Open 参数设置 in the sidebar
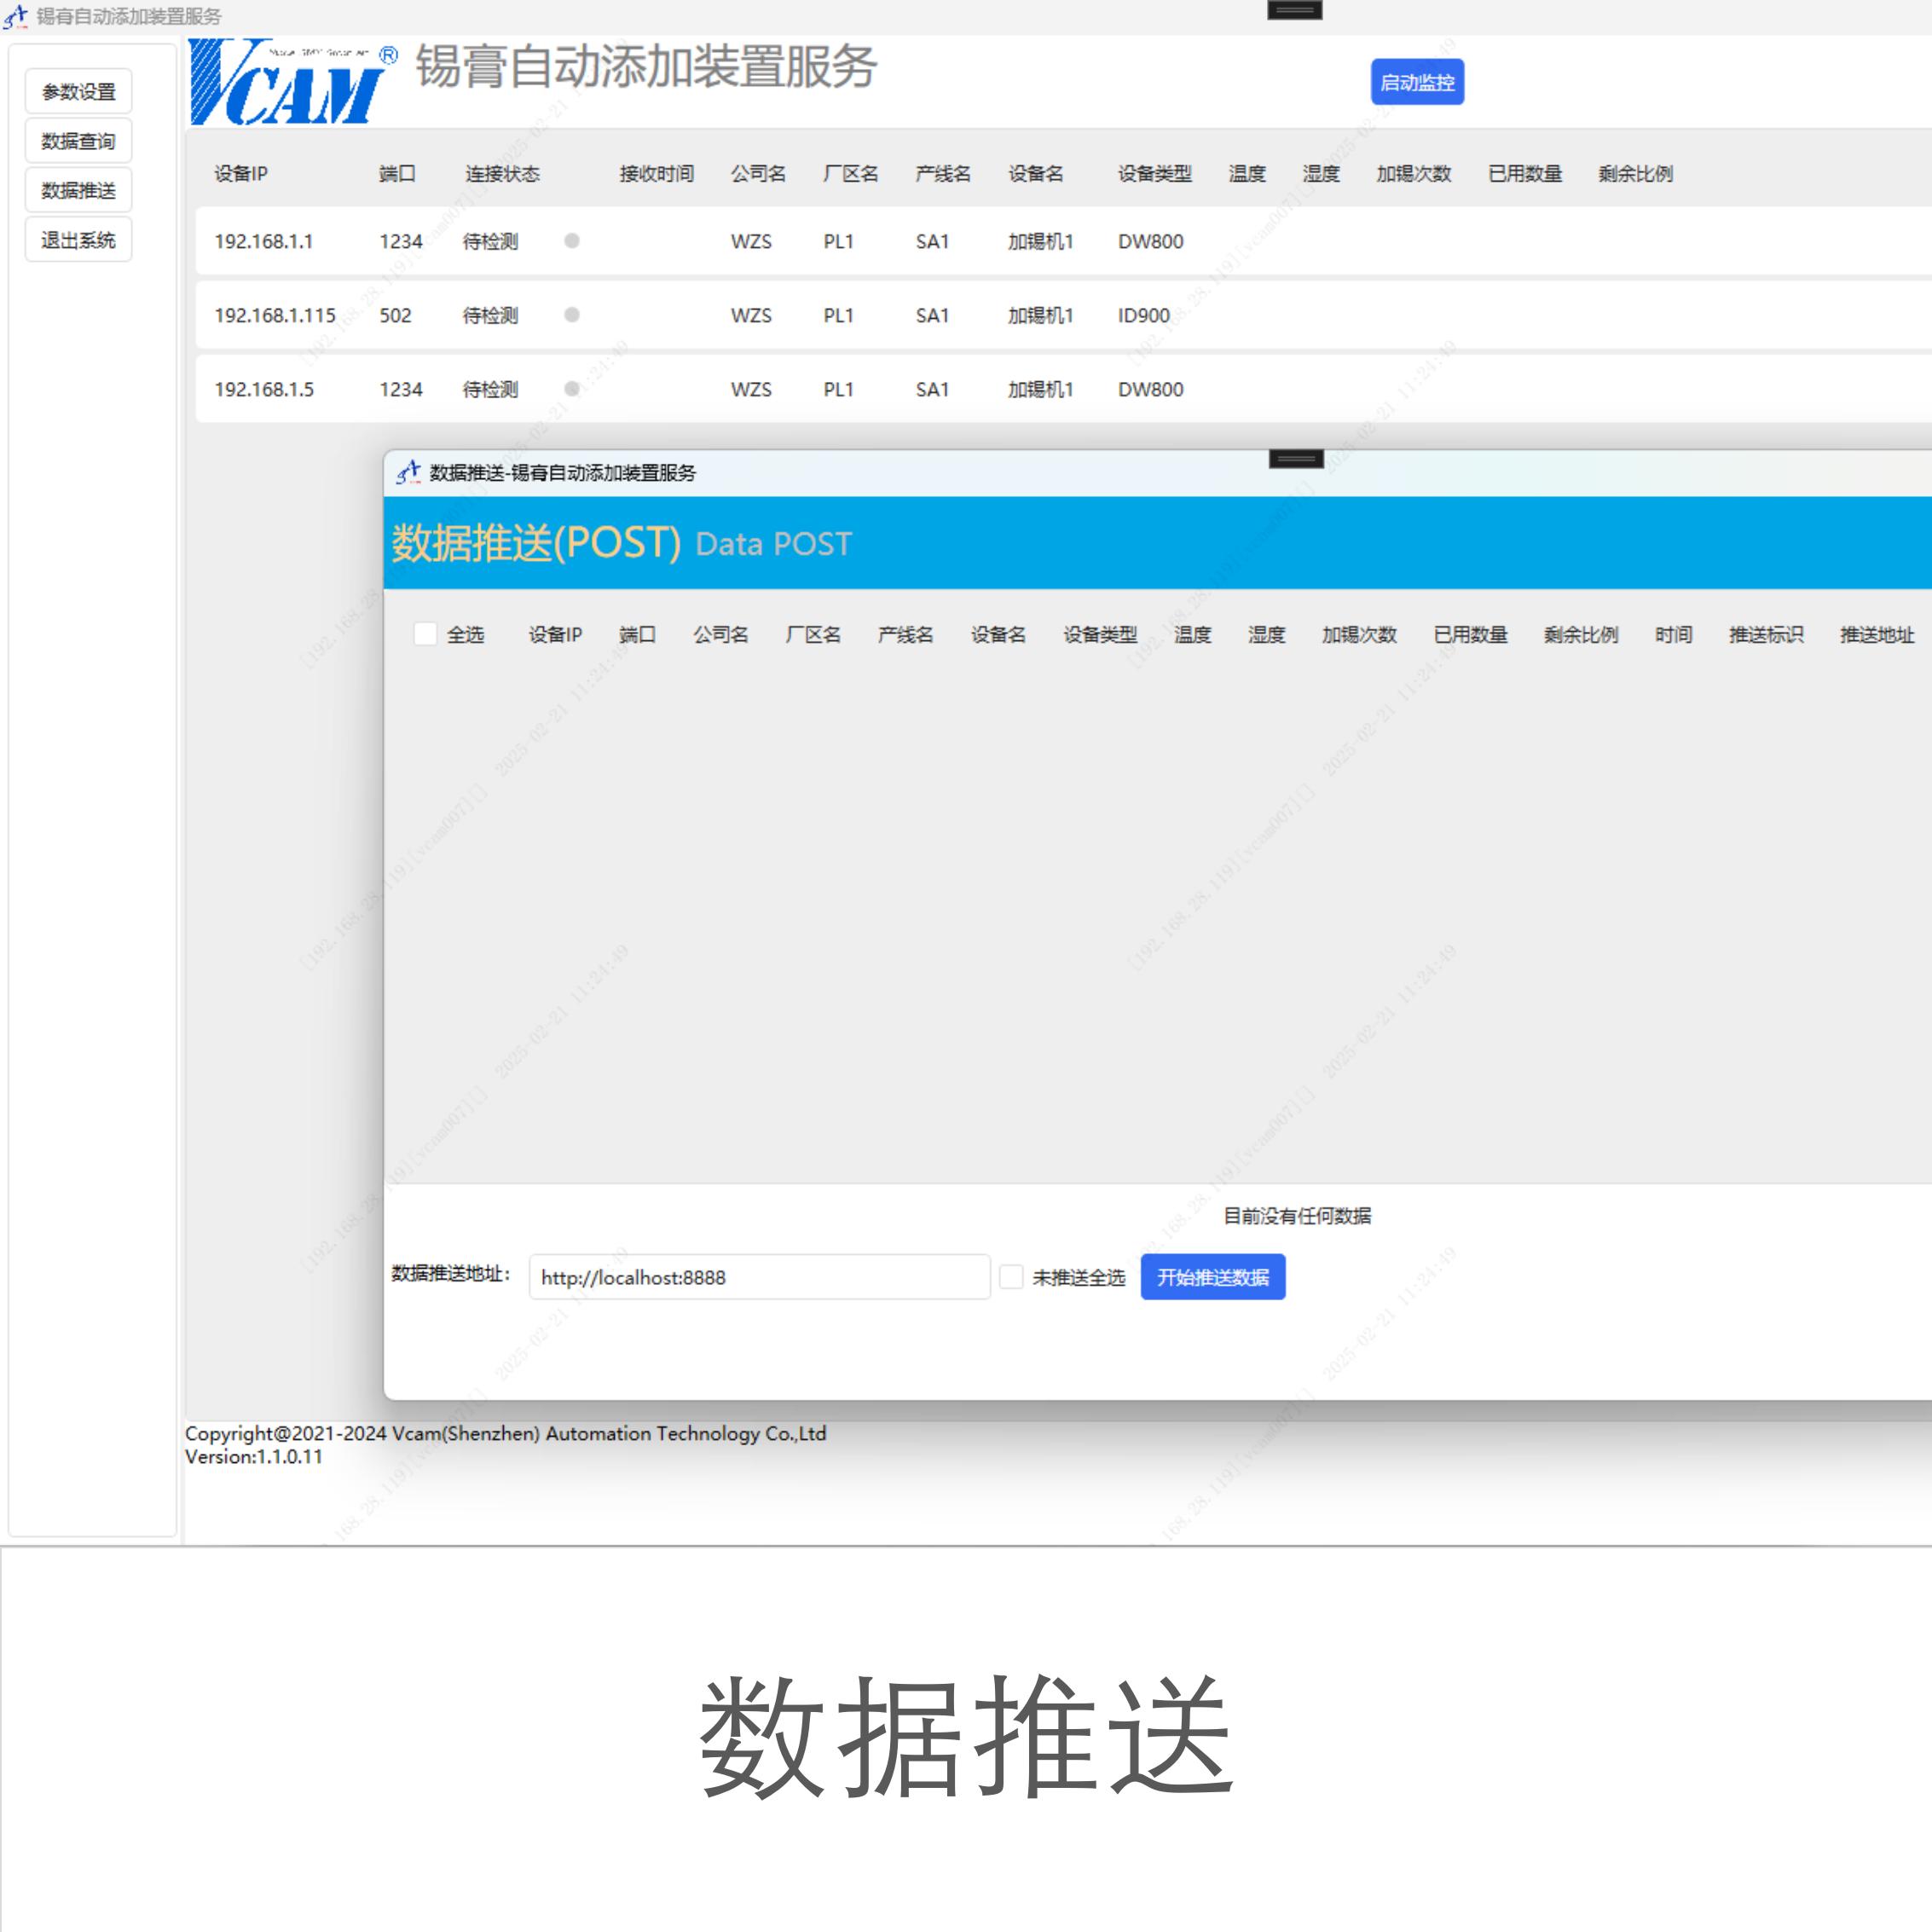 [79, 92]
